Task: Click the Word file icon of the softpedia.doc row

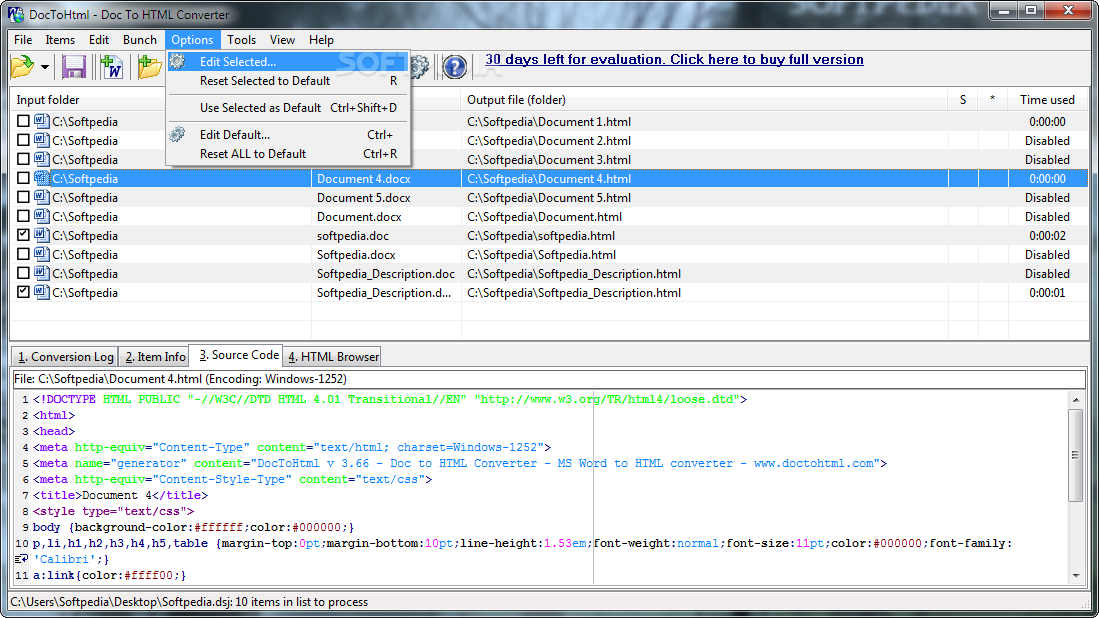Action: coord(41,235)
